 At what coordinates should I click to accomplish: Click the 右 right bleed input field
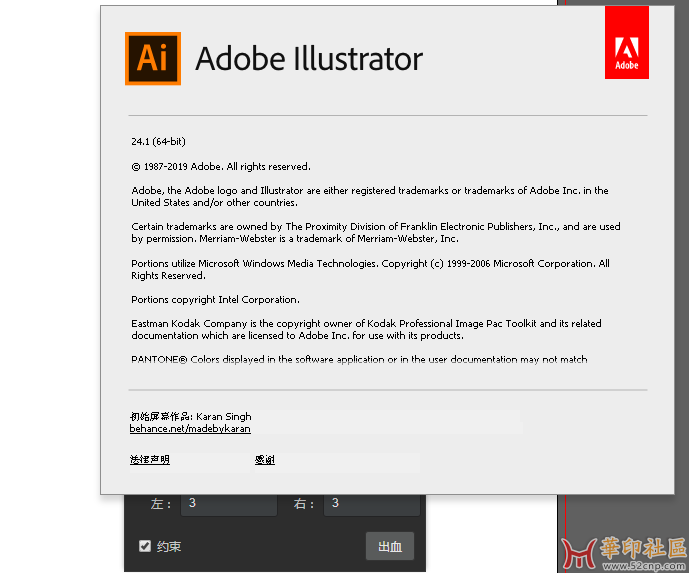click(x=372, y=504)
